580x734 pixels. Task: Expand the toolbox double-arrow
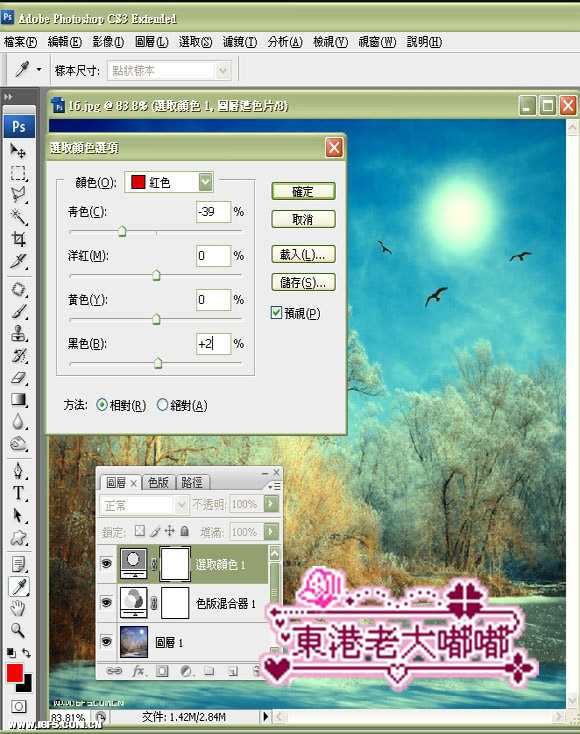(8, 97)
